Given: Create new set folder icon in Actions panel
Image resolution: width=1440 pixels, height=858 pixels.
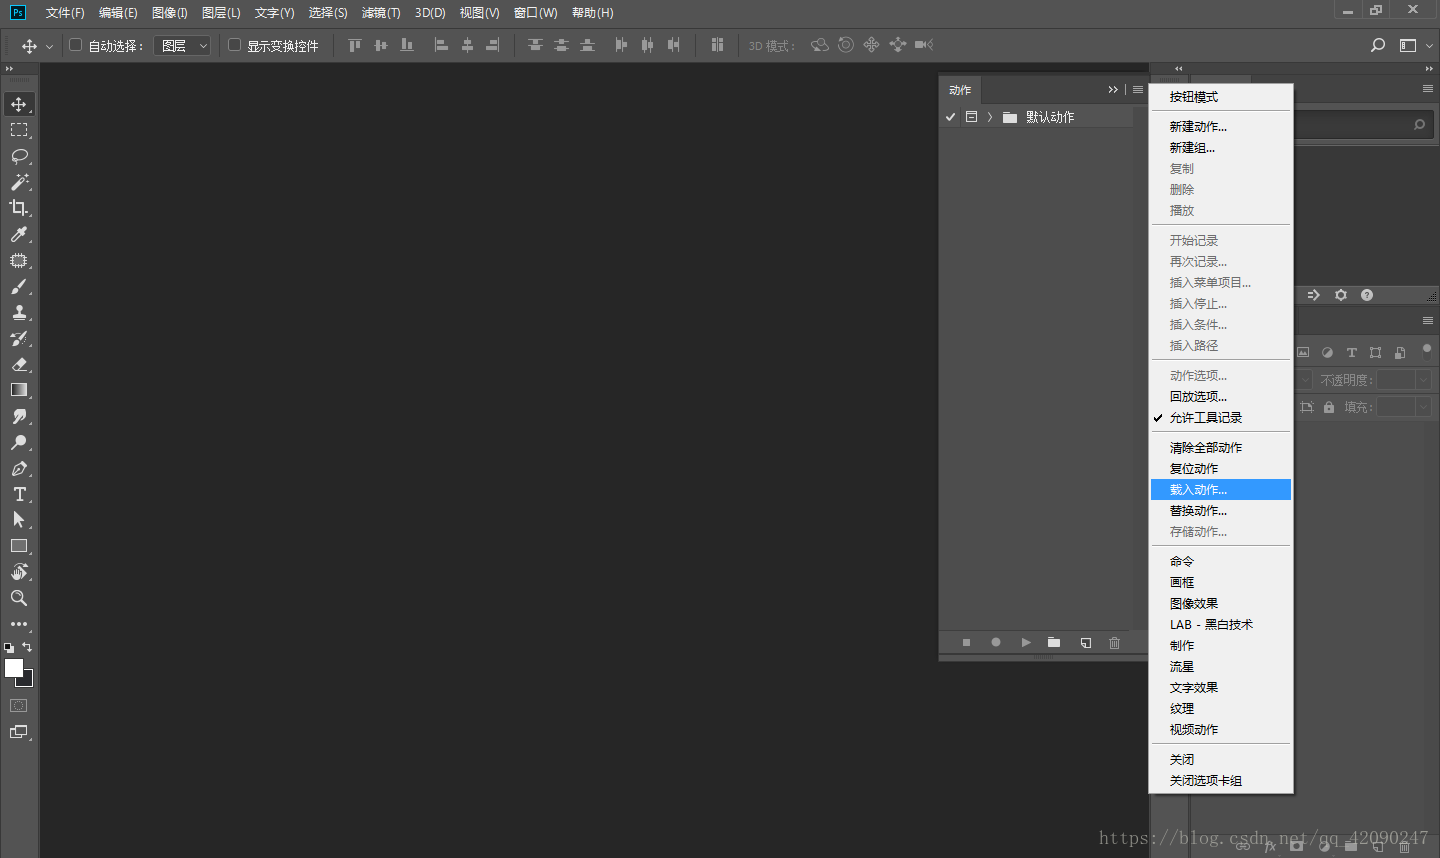Looking at the screenshot, I should (x=1054, y=643).
